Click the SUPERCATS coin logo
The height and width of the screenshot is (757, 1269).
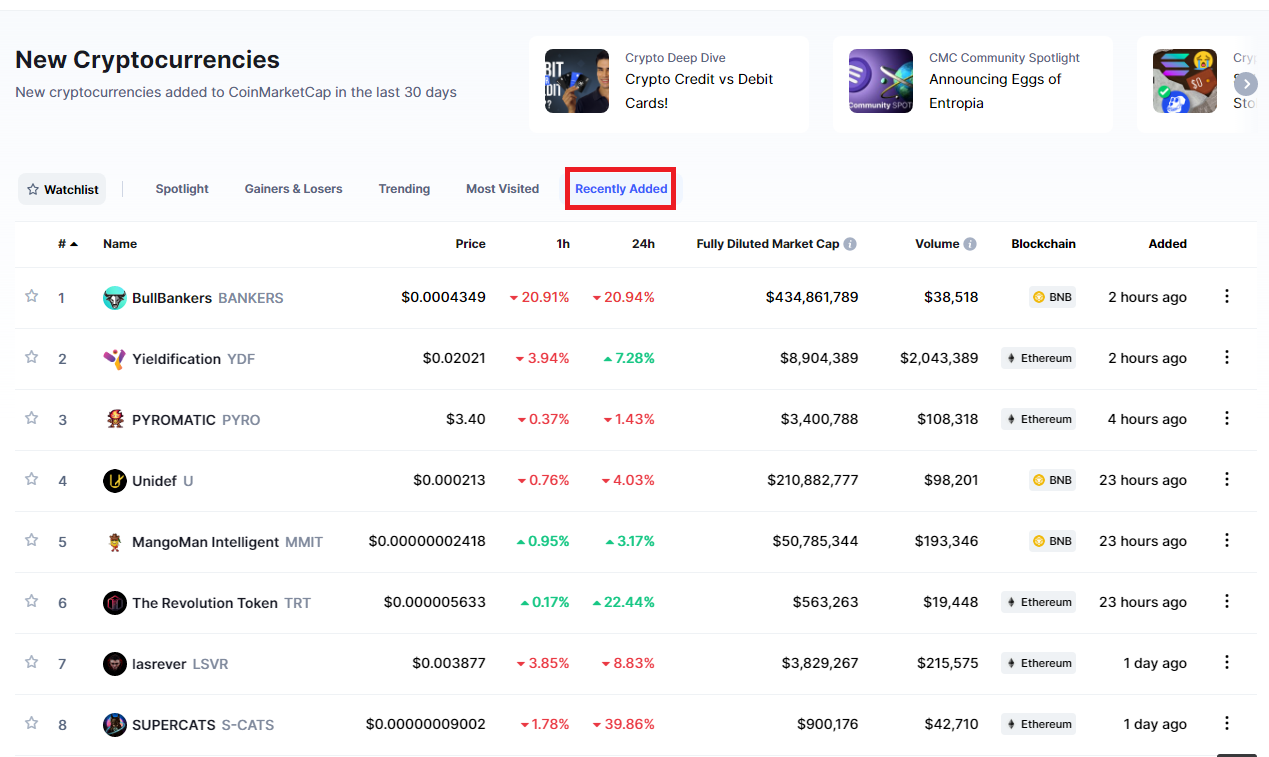click(x=115, y=725)
